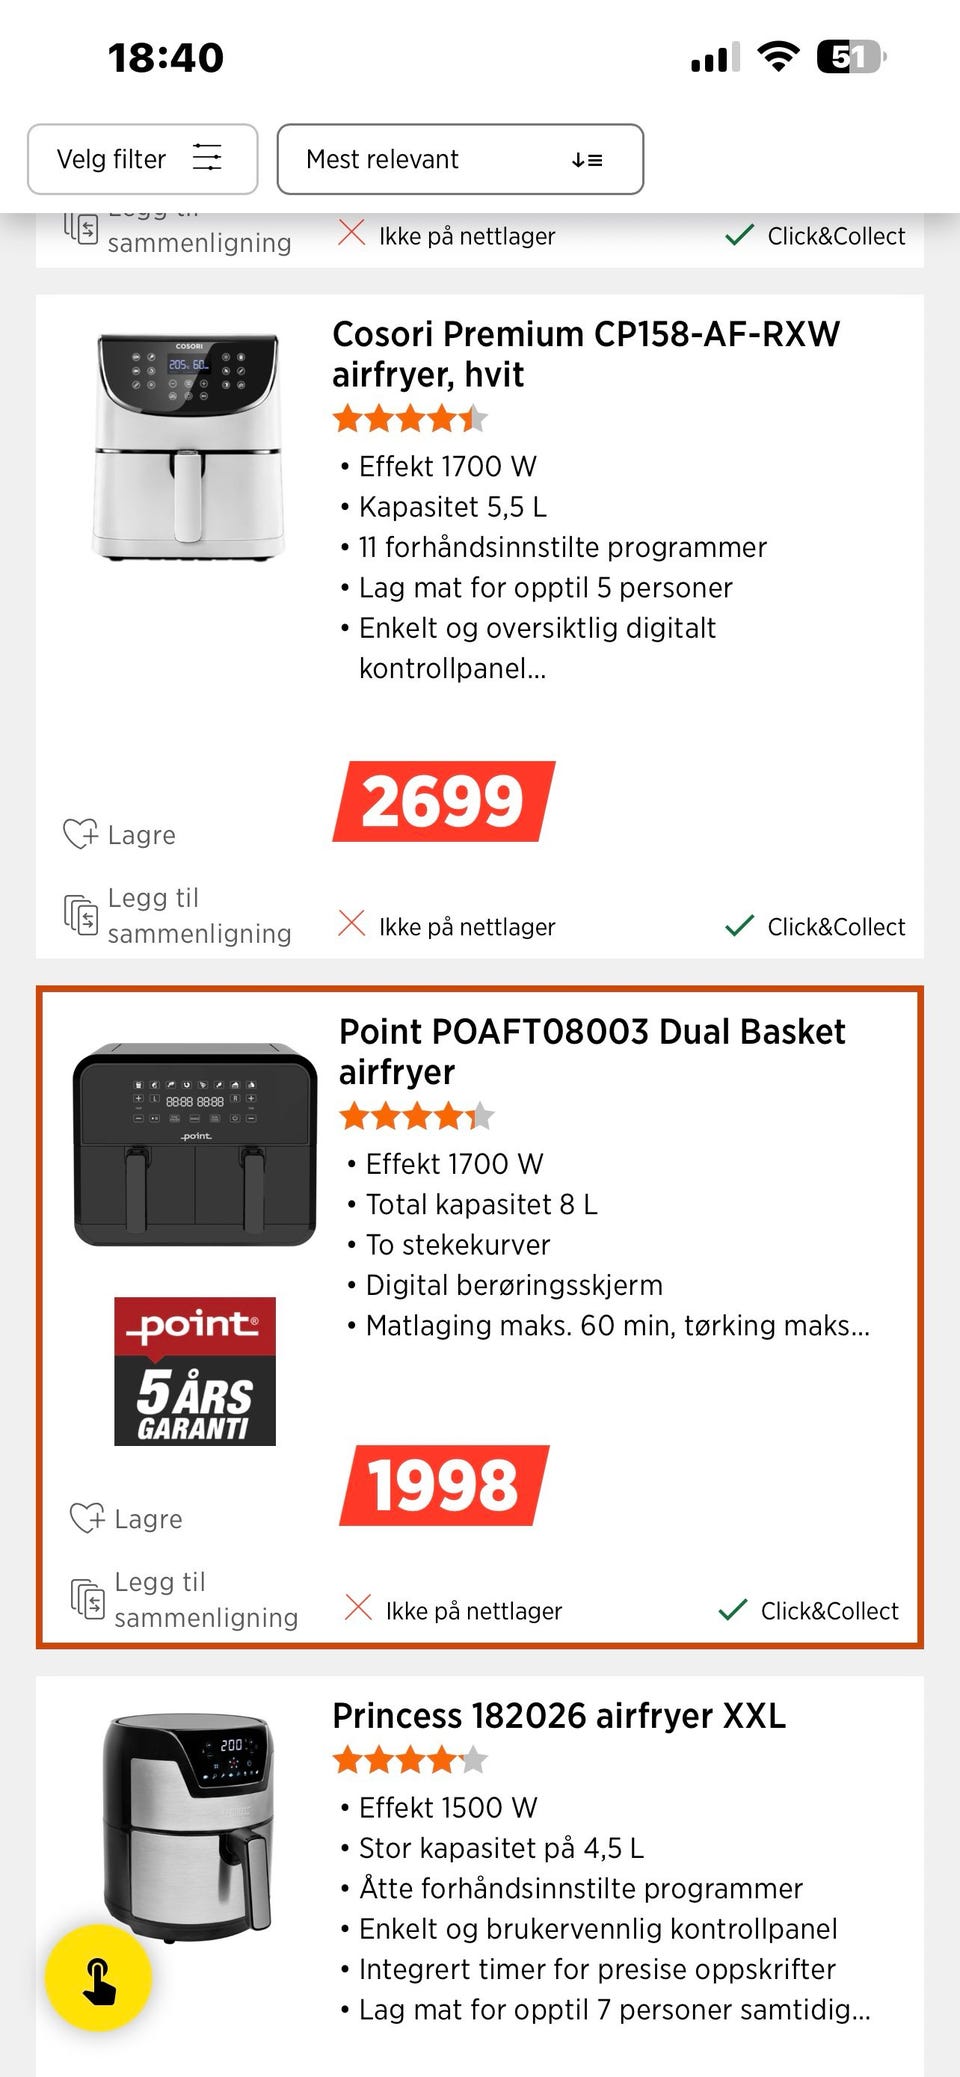Viewport: 960px width, 2077px height.
Task: Click the compare icon for Cosori airfryer
Action: tap(81, 915)
